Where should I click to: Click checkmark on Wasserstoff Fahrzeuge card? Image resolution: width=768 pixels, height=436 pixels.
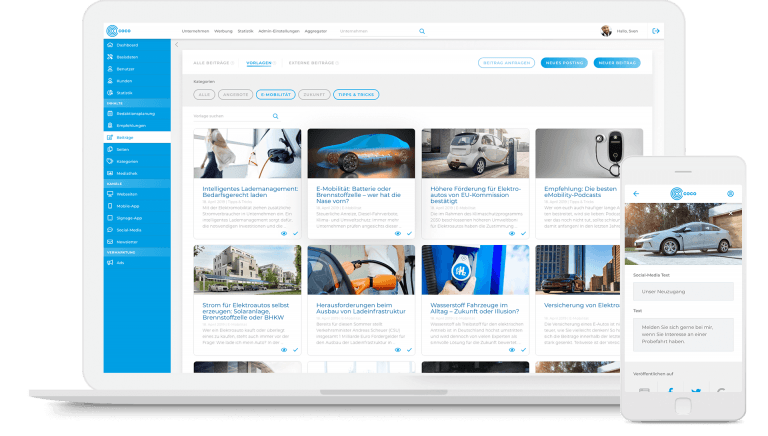(523, 350)
